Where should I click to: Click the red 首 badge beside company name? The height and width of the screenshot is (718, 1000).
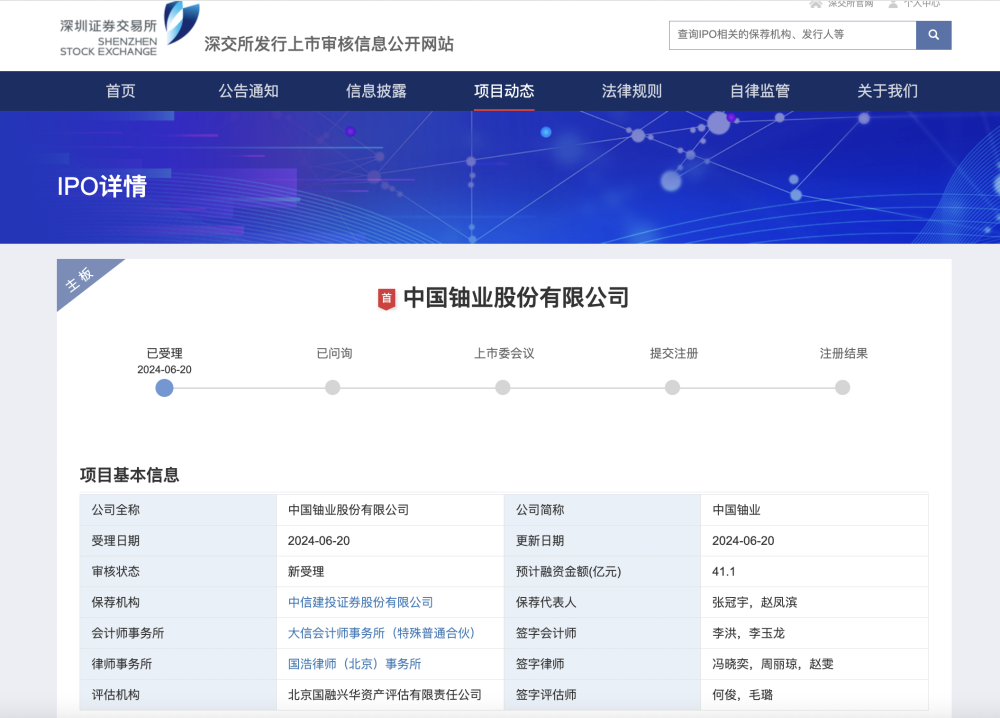coord(386,298)
